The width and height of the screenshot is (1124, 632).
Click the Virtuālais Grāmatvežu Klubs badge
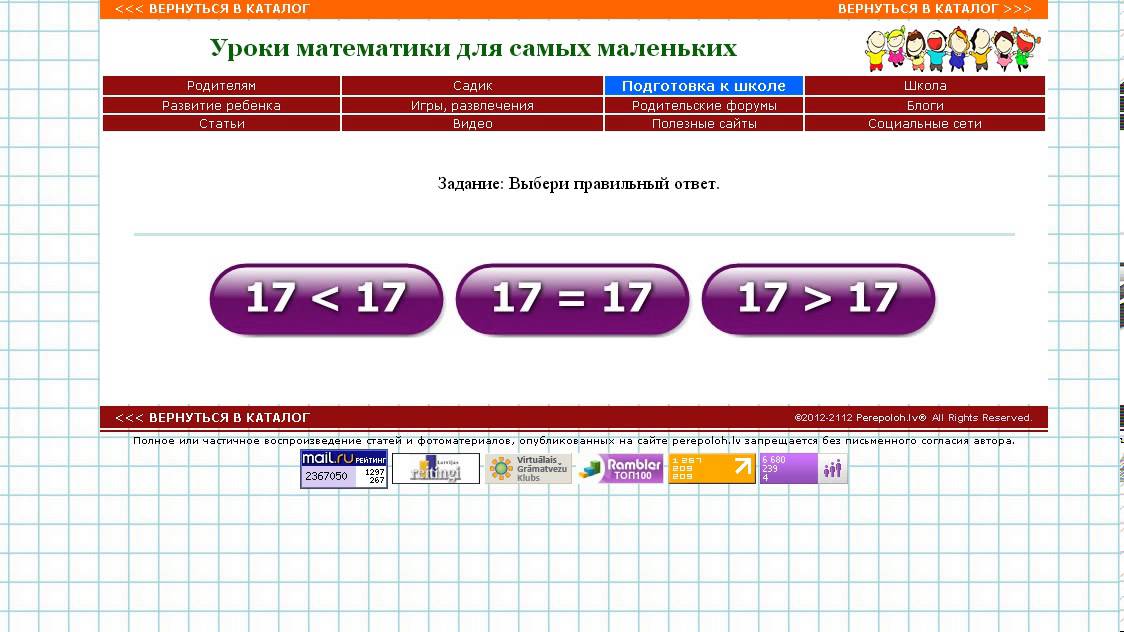click(x=528, y=469)
